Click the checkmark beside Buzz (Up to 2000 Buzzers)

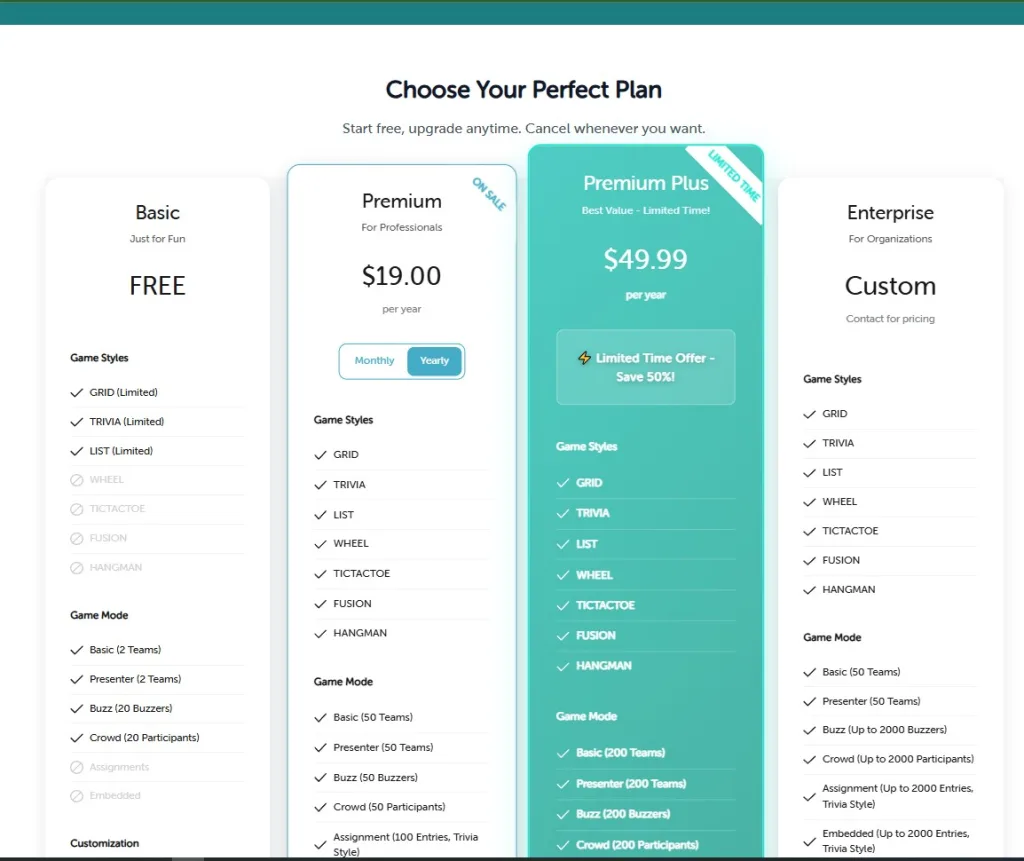[x=810, y=730]
